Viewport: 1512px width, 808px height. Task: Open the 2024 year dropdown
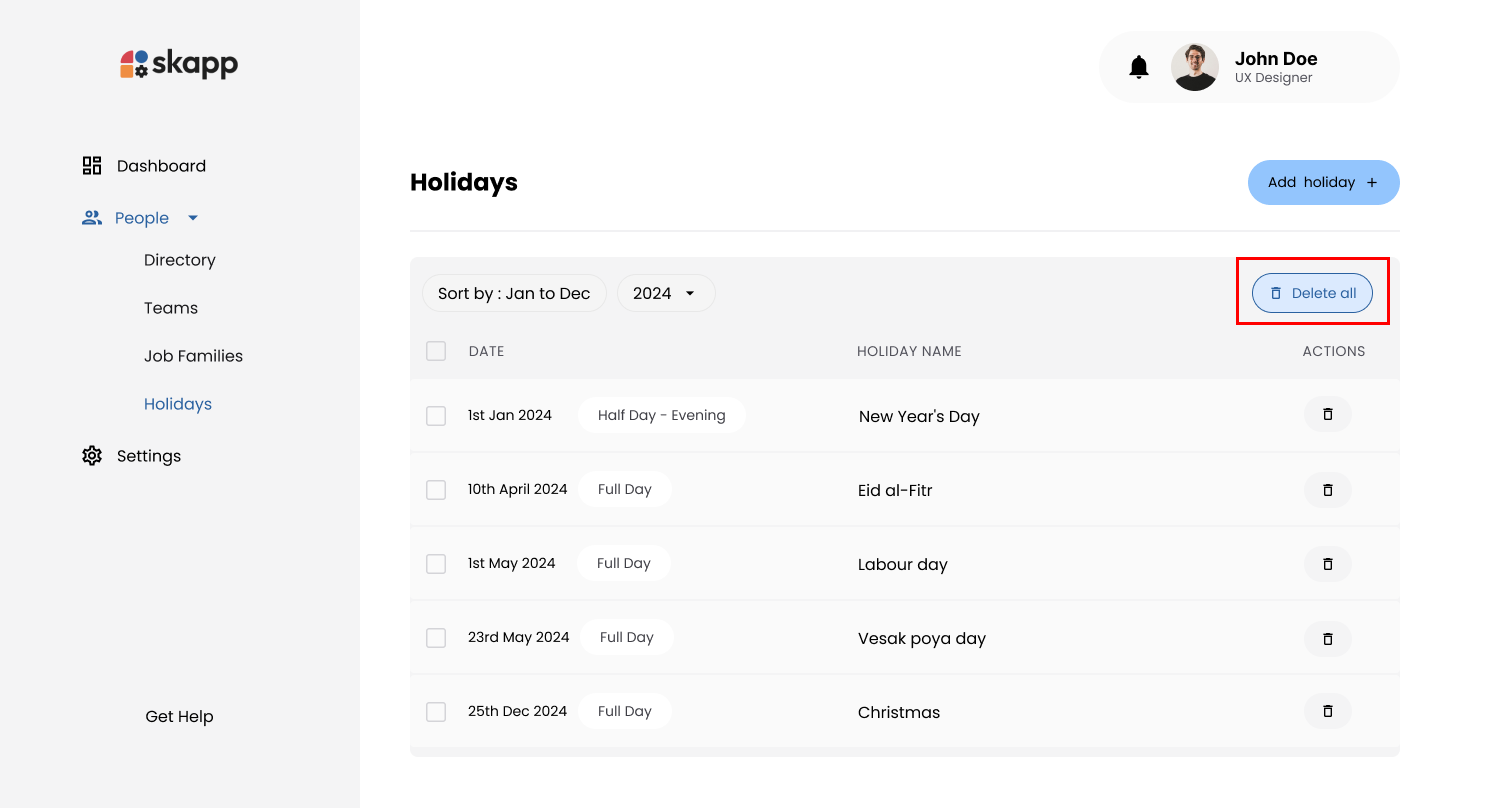point(666,293)
